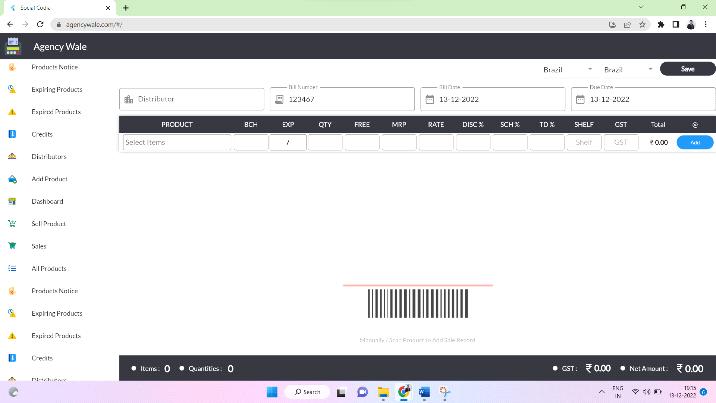Click the building icon in Distributor field

[x=129, y=99]
